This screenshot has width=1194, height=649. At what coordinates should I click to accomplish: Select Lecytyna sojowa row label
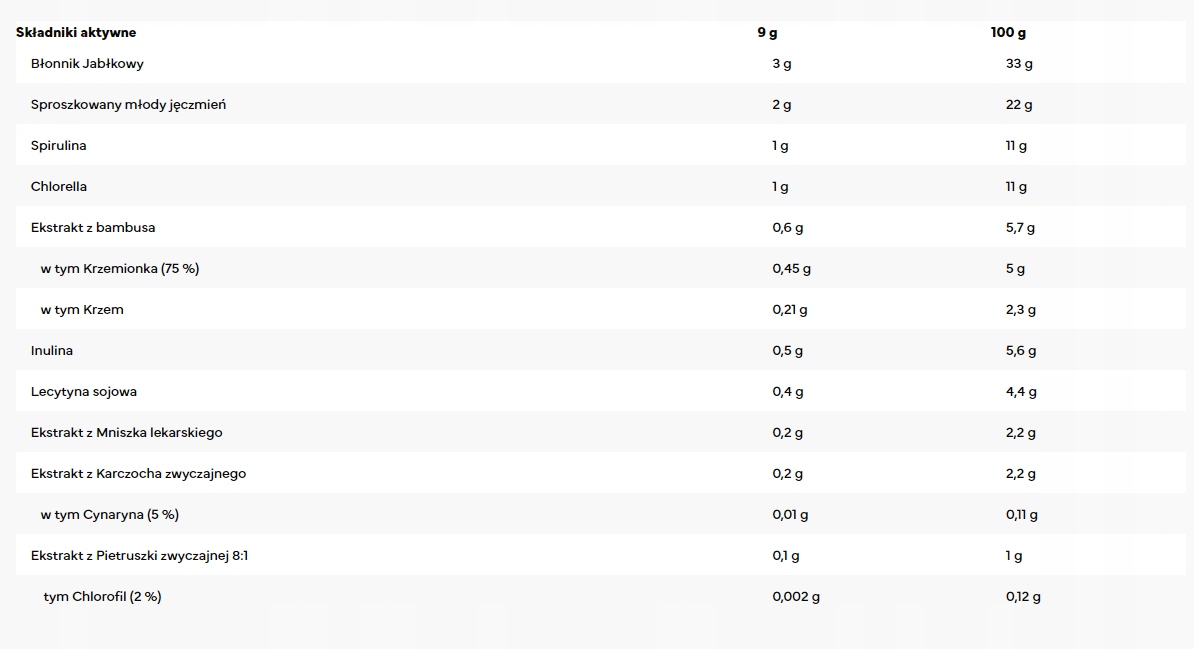click(x=84, y=392)
